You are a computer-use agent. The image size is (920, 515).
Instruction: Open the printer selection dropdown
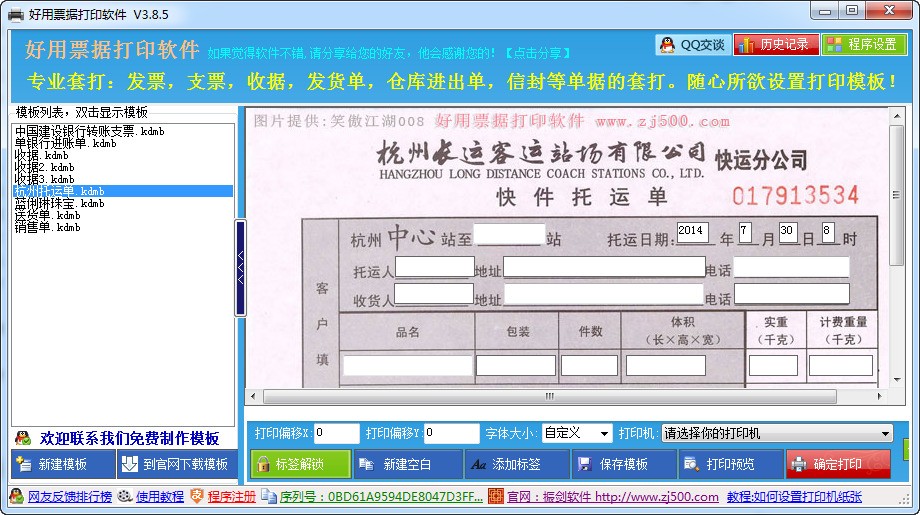[x=777, y=433]
